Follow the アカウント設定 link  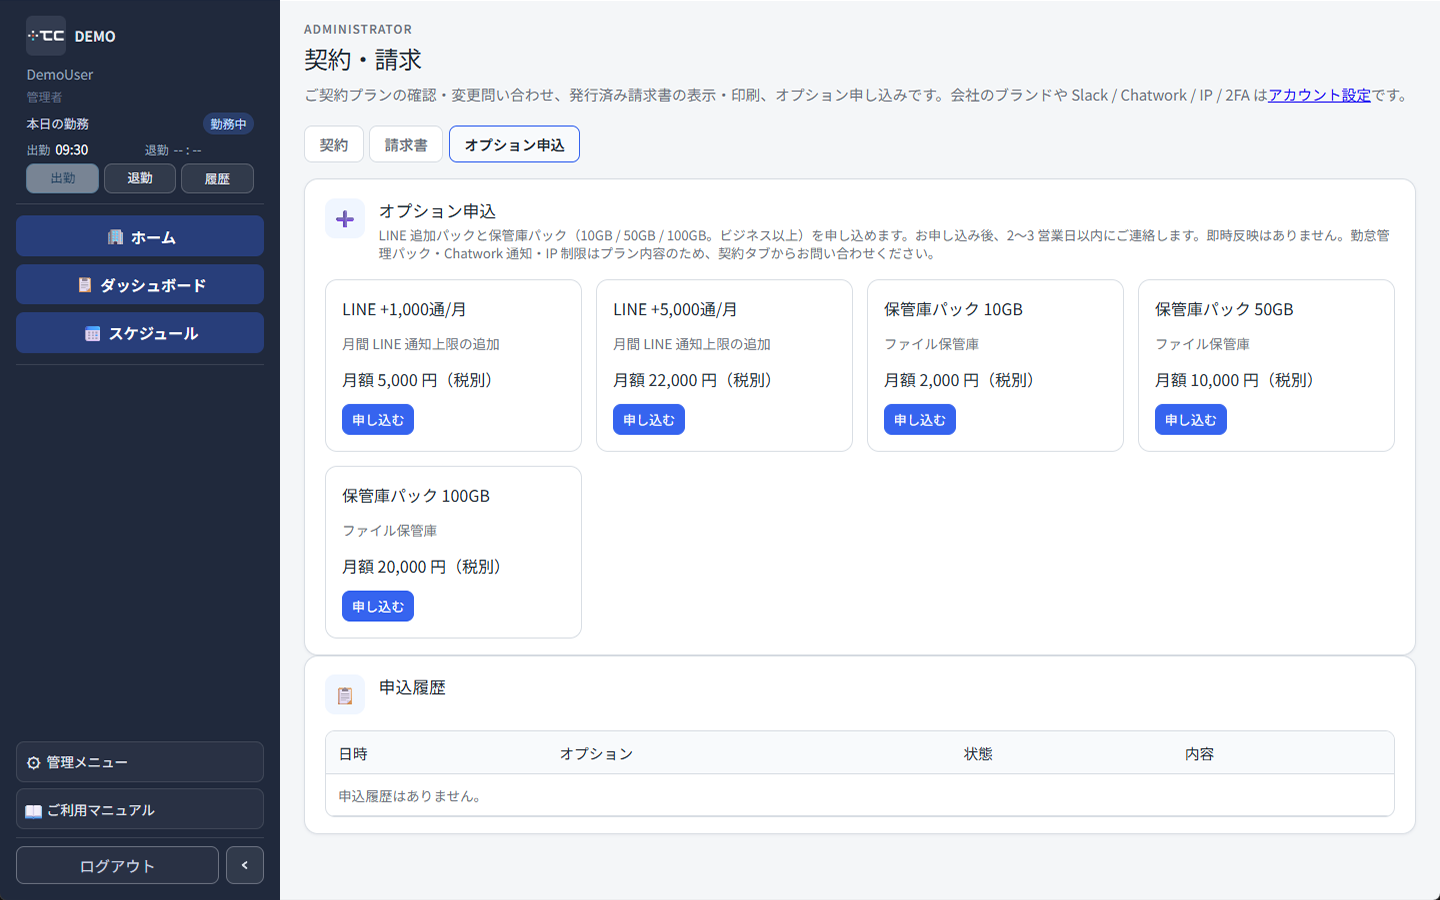point(1319,95)
